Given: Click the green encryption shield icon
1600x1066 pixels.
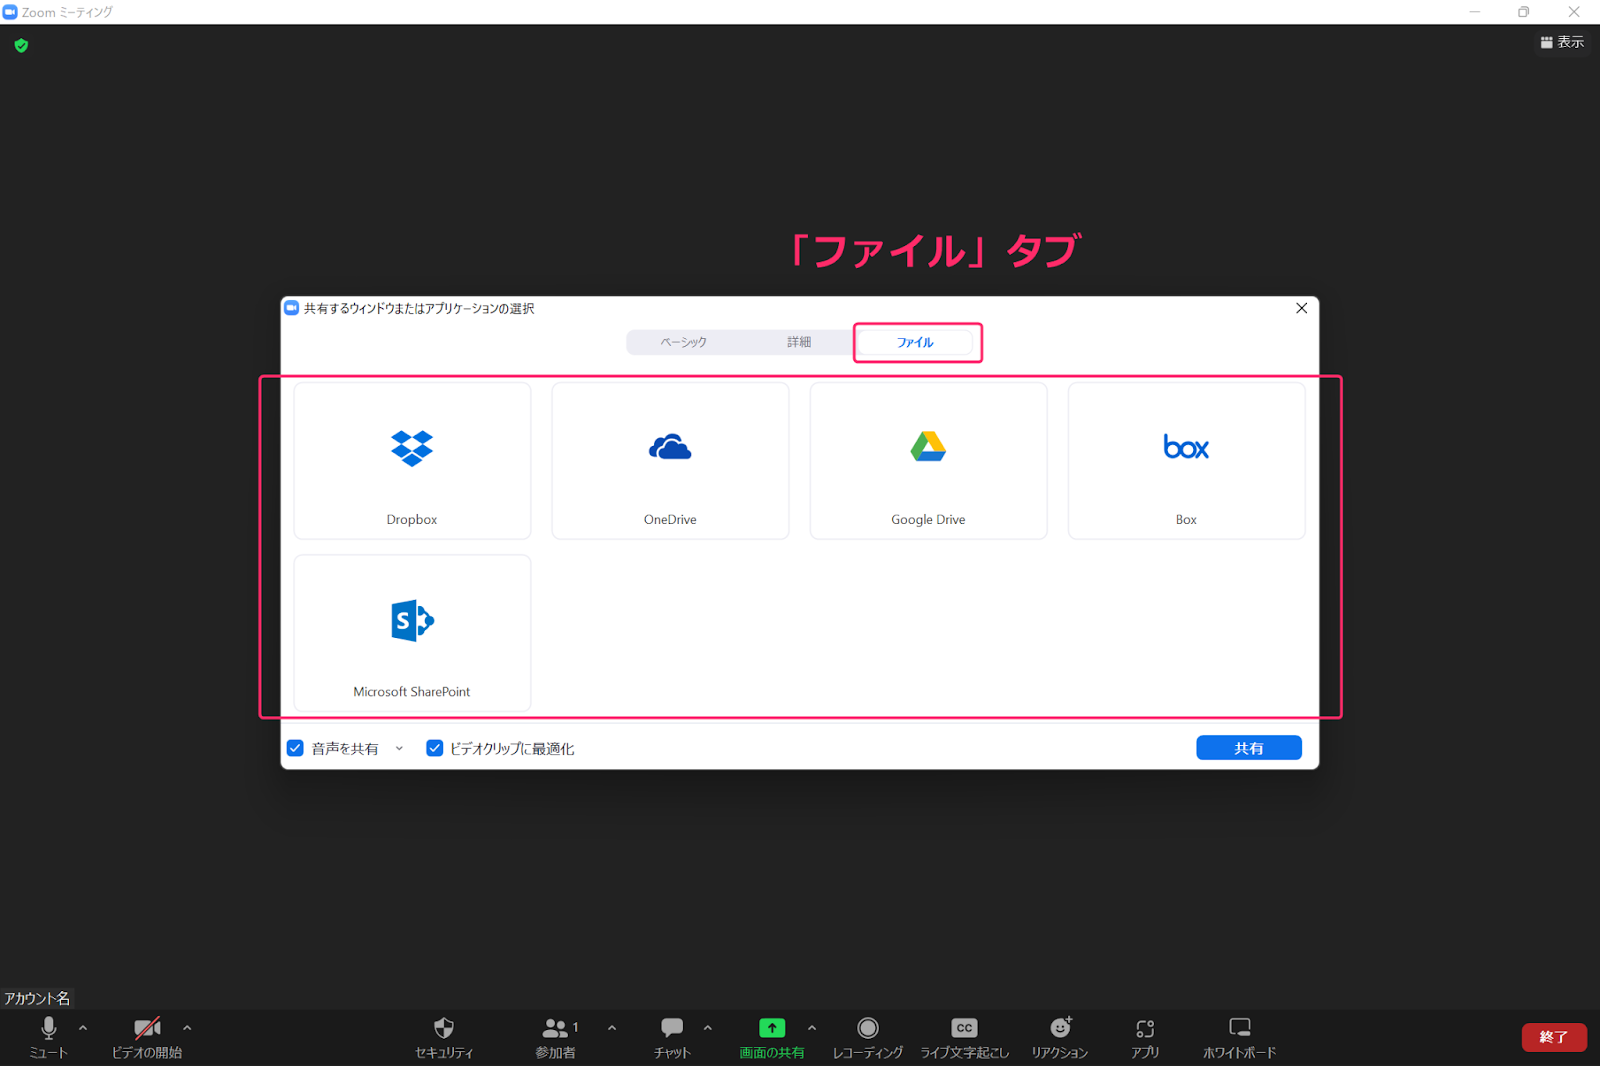Looking at the screenshot, I should pos(21,46).
